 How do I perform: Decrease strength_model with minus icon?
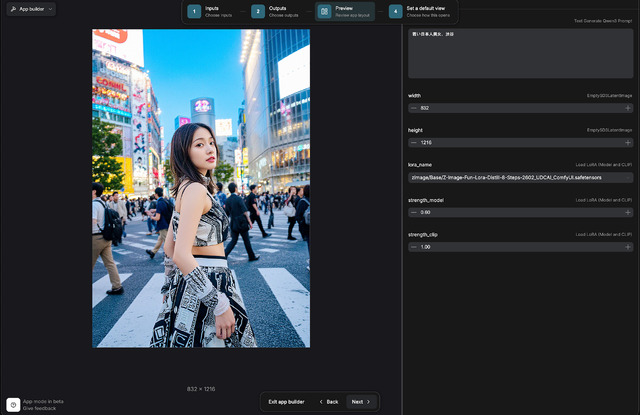click(x=414, y=212)
